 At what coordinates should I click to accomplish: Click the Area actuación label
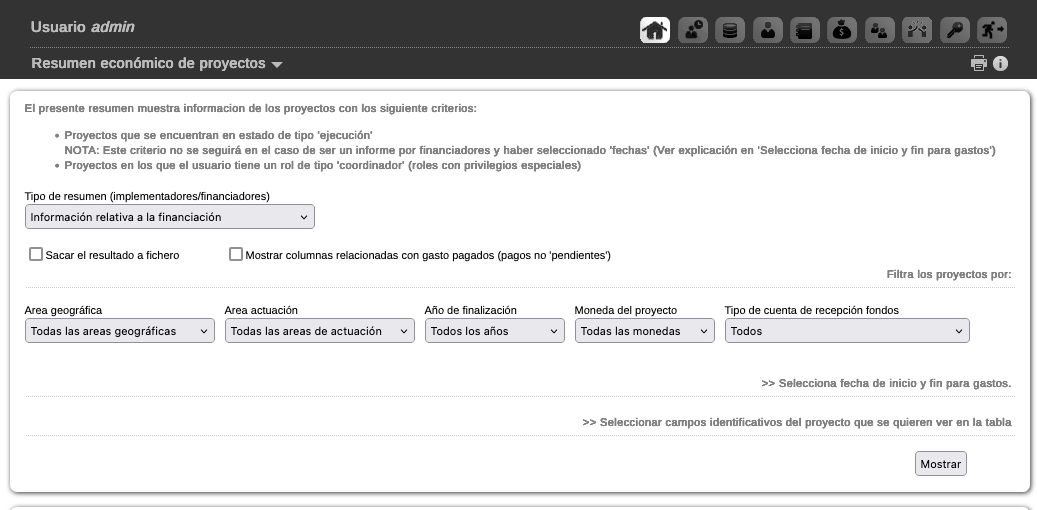pyautogui.click(x=261, y=310)
